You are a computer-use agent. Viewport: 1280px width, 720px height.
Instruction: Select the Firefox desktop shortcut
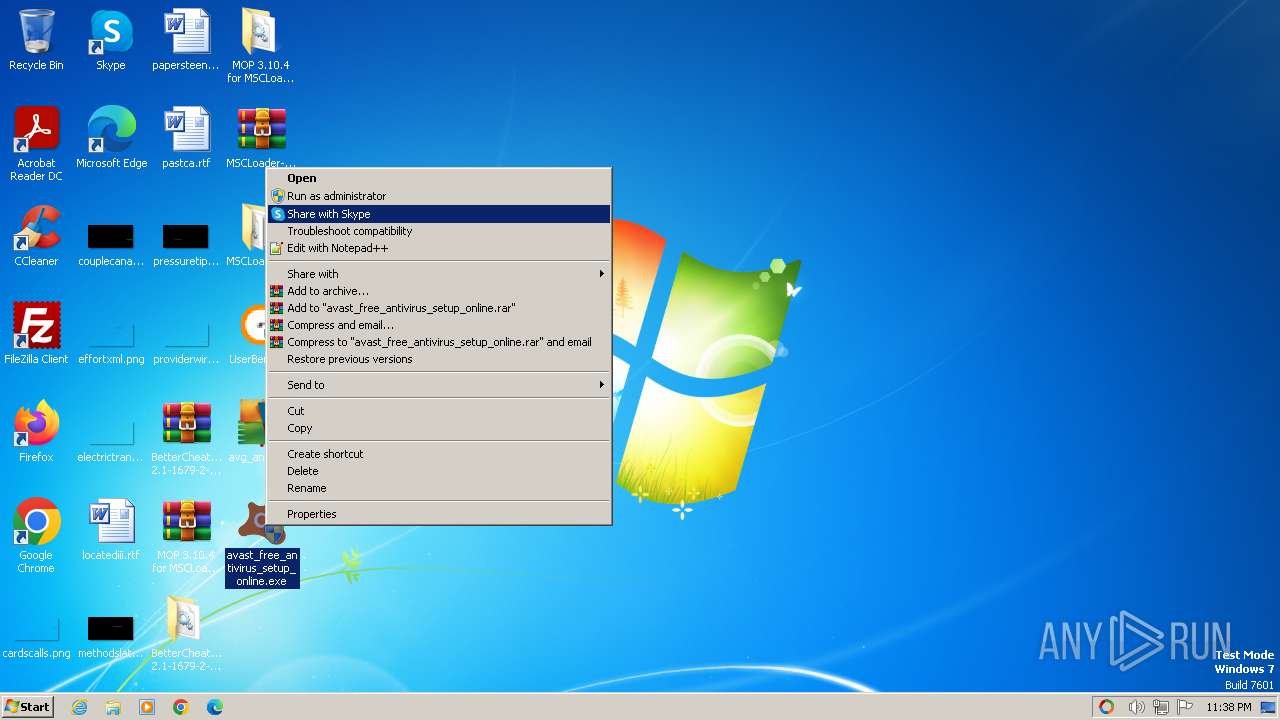(x=36, y=432)
